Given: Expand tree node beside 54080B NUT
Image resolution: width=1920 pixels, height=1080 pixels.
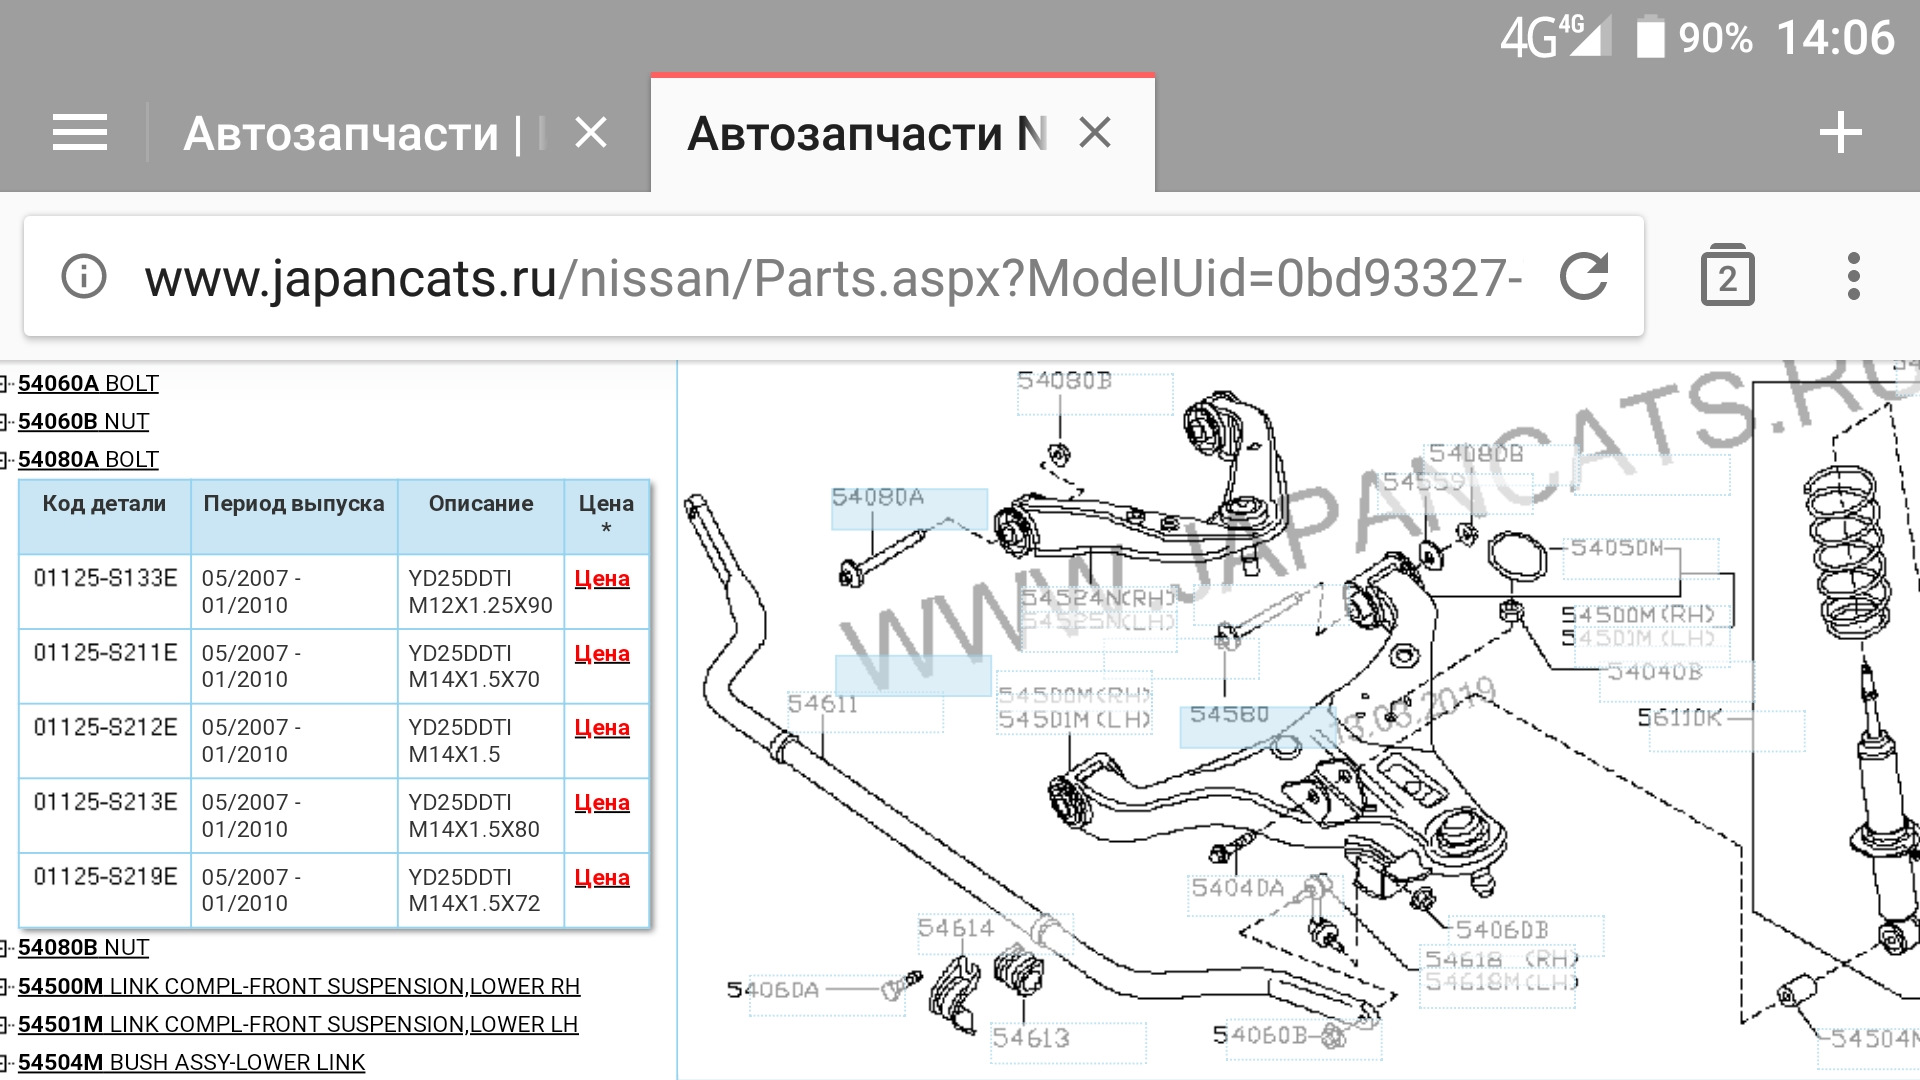Looking at the screenshot, I should [4, 948].
